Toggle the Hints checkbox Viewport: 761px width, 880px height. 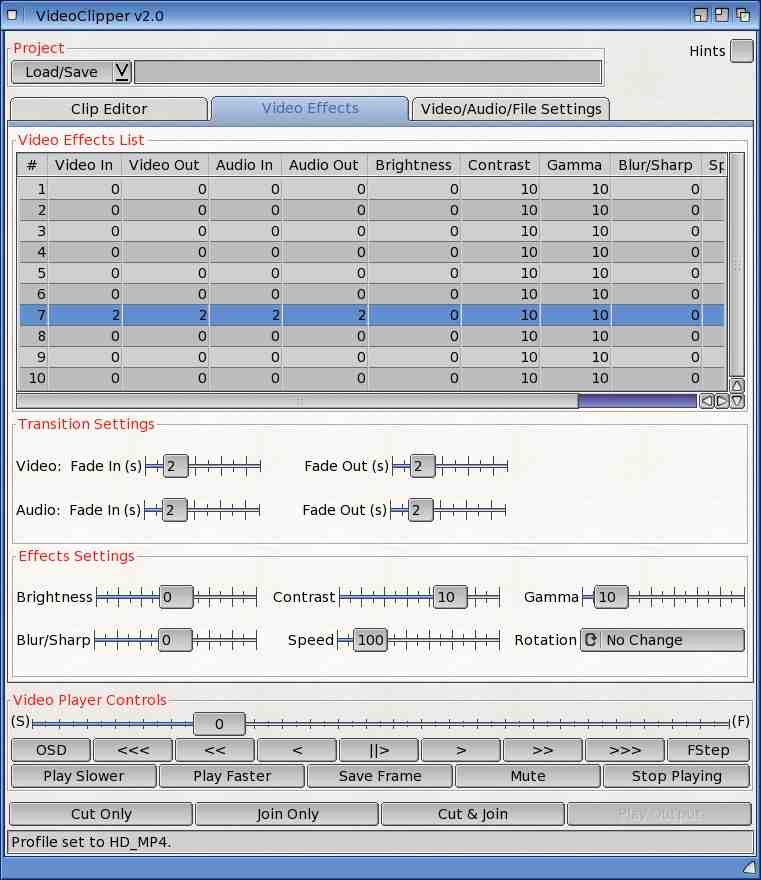[x=741, y=51]
